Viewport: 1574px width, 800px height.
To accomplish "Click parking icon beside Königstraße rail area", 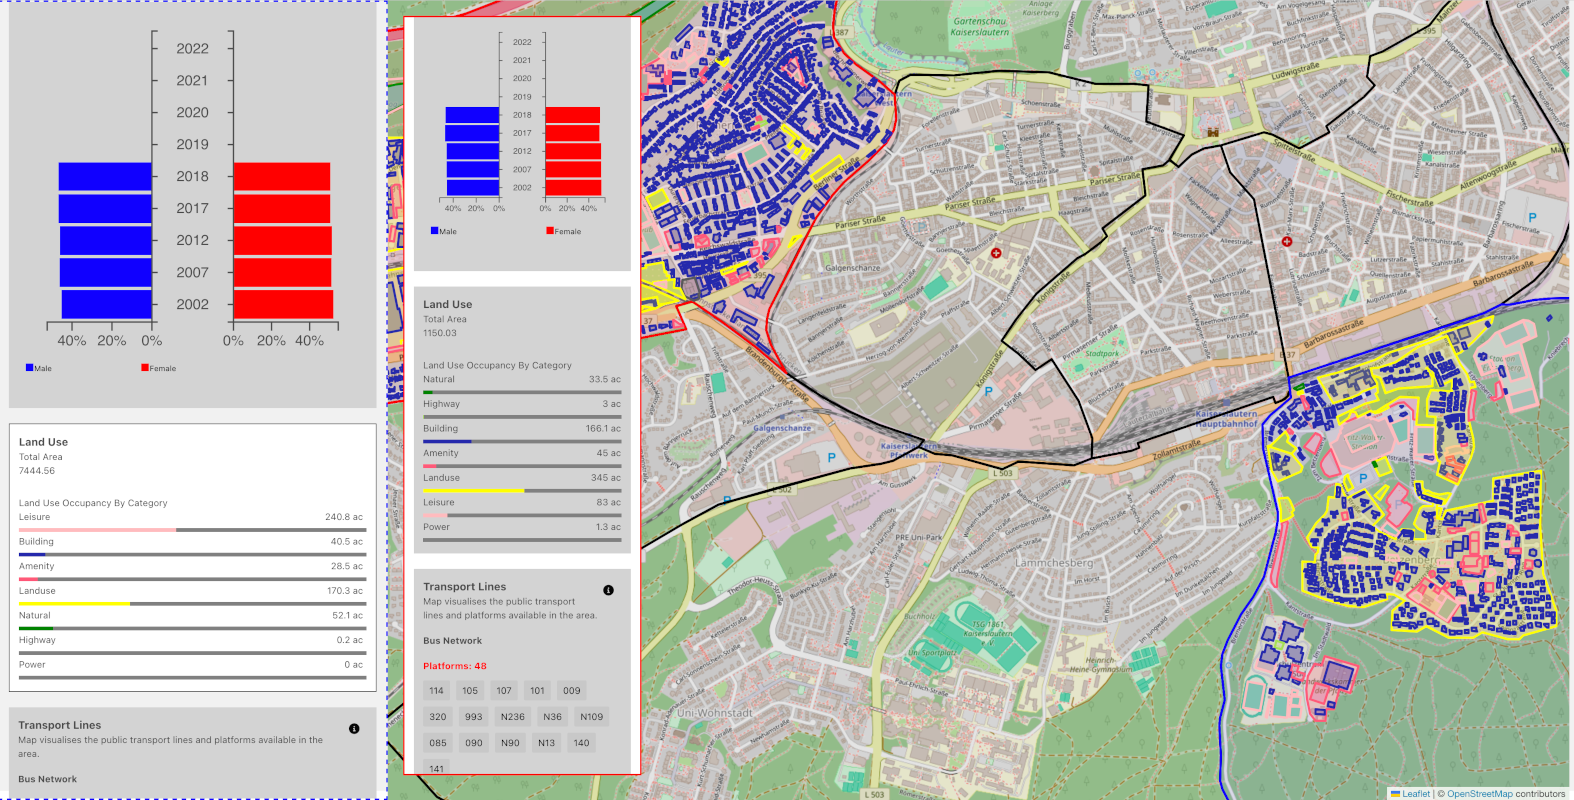I will point(988,391).
